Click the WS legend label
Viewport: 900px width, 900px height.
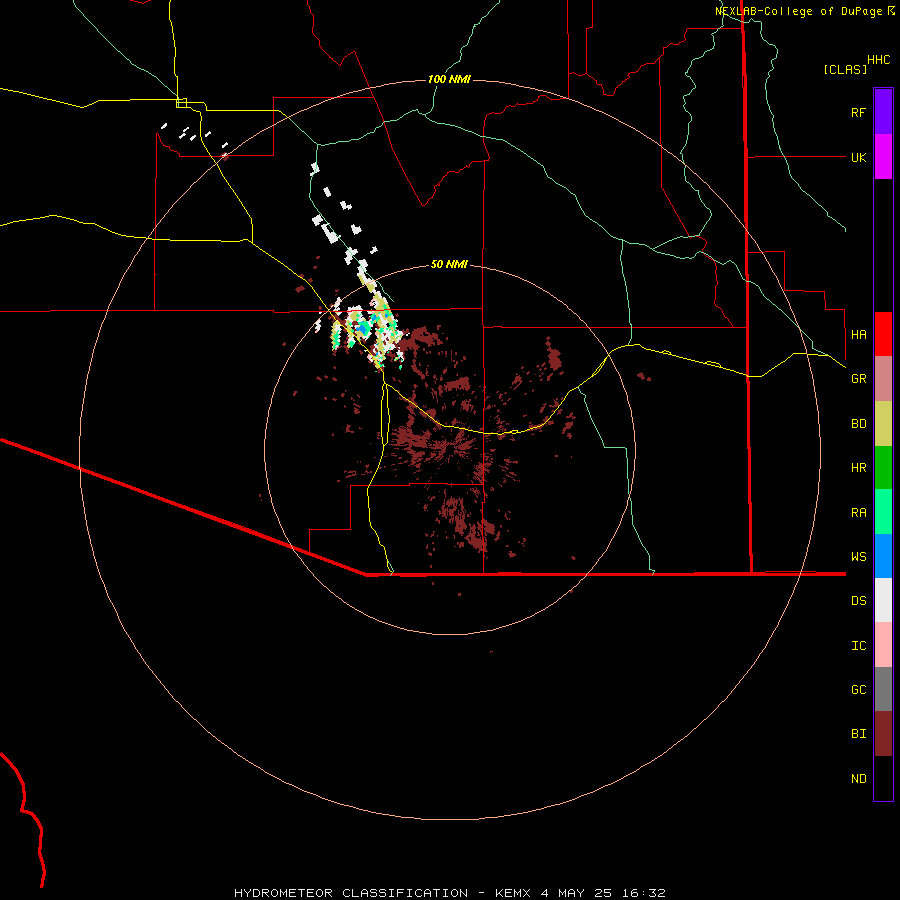[858, 556]
